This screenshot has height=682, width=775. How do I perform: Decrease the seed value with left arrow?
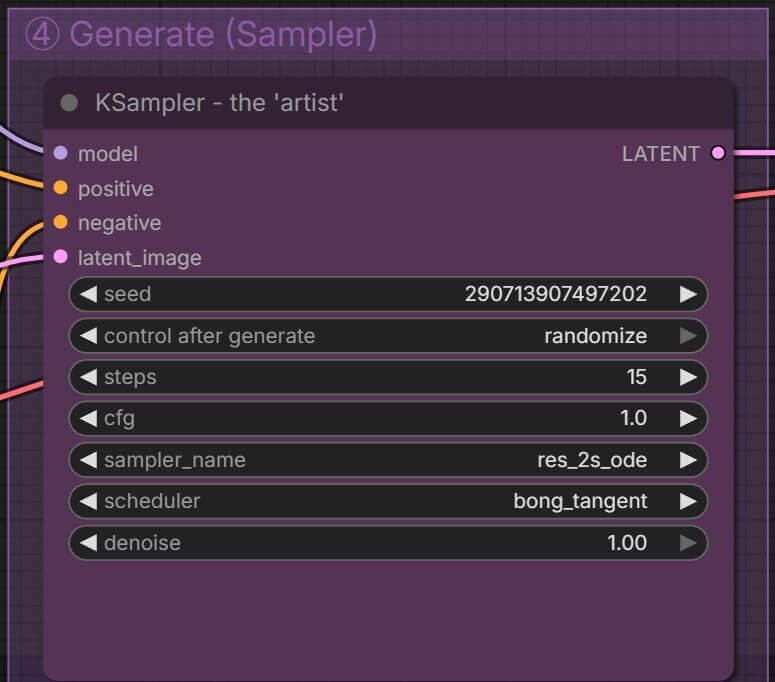point(88,294)
